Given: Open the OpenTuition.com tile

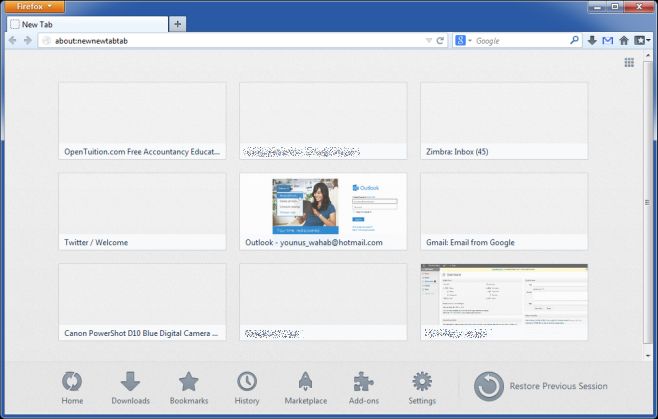Looking at the screenshot, I should click(x=142, y=121).
